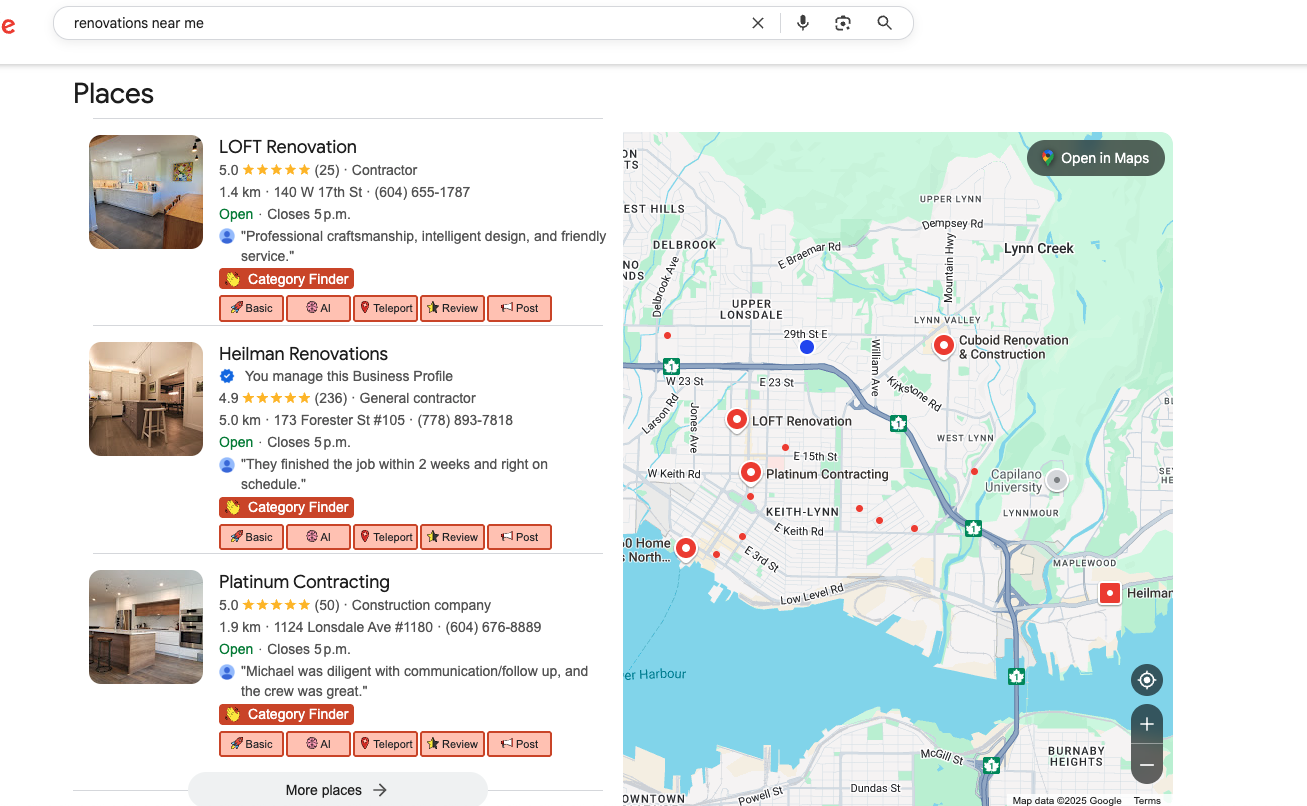Viewport: 1307px width, 806px height.
Task: Select Cuboid Renovation & Construction map pin
Action: [x=943, y=346]
